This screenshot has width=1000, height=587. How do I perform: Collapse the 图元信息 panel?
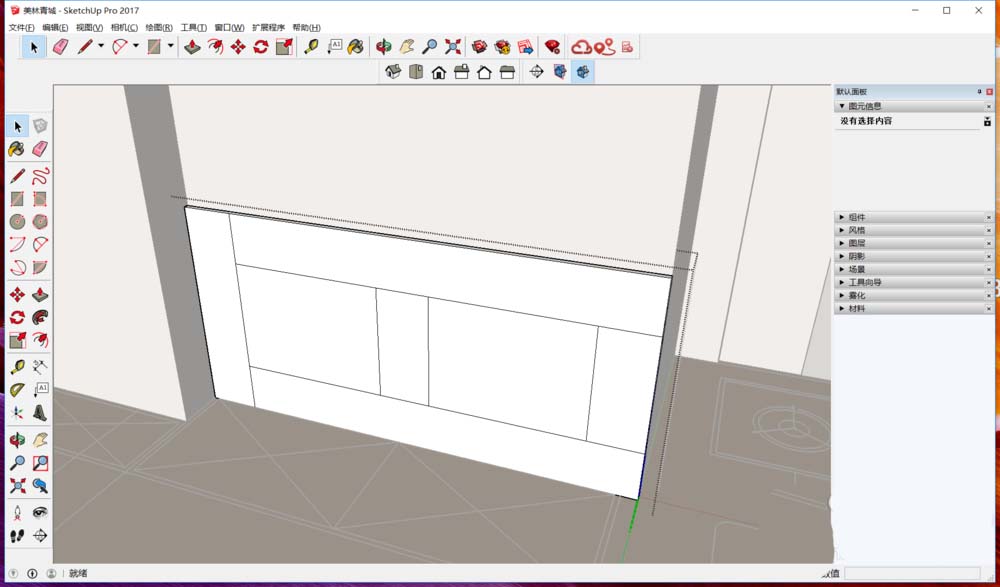pos(843,105)
